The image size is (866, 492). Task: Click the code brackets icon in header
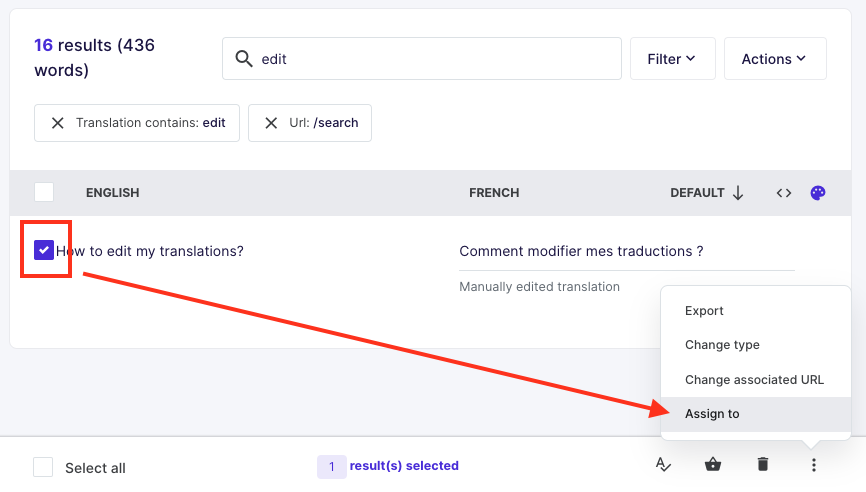784,193
